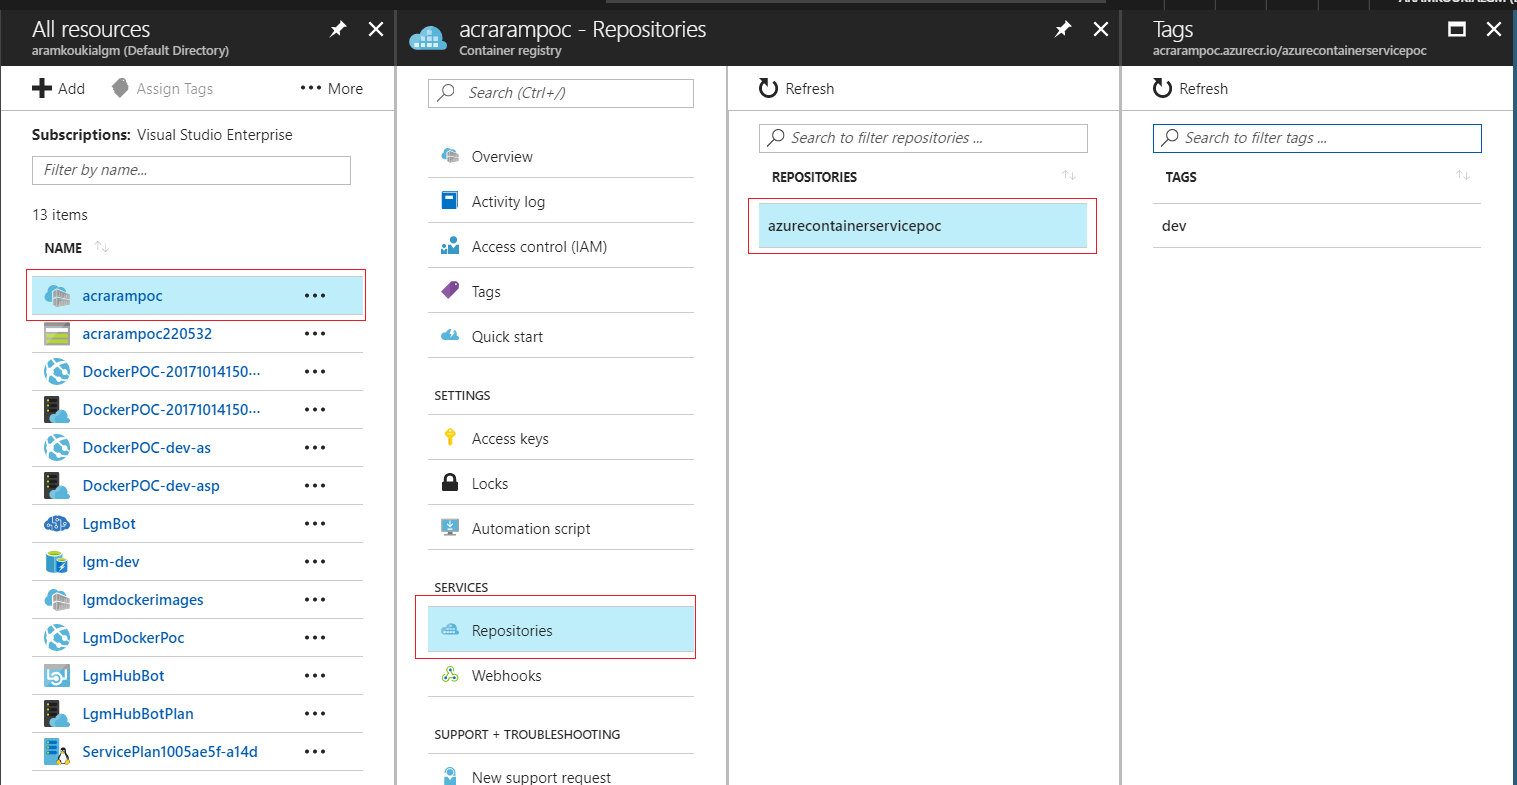1517x785 pixels.
Task: Open context menu dots for DockerPOC-dev-as
Action: click(315, 448)
